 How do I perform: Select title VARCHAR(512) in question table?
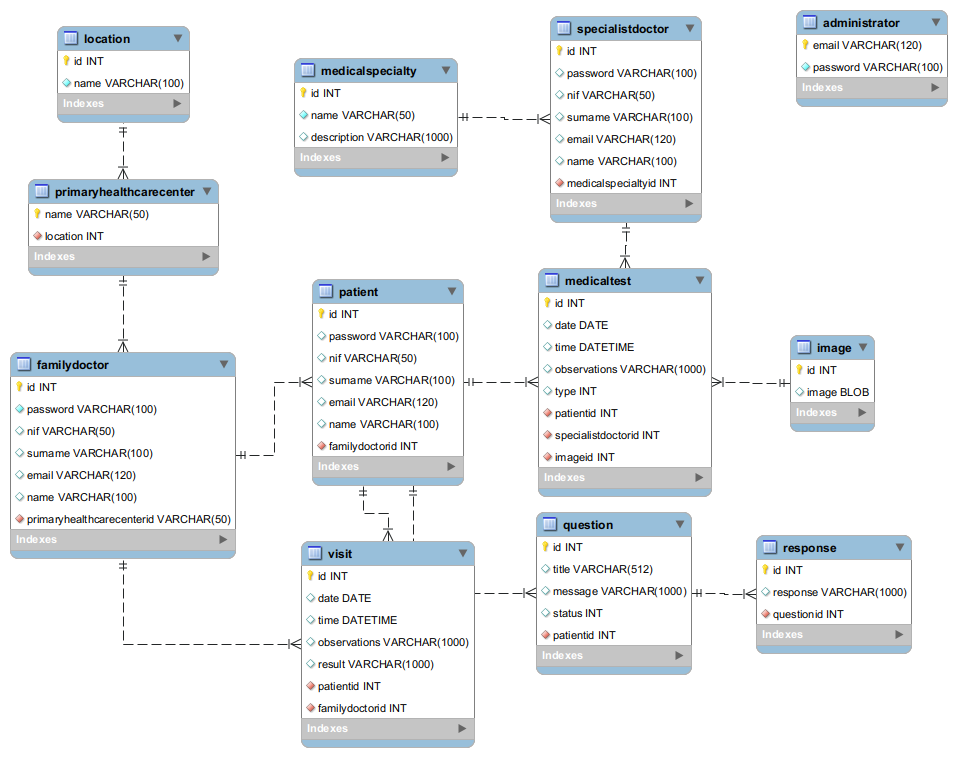click(602, 569)
